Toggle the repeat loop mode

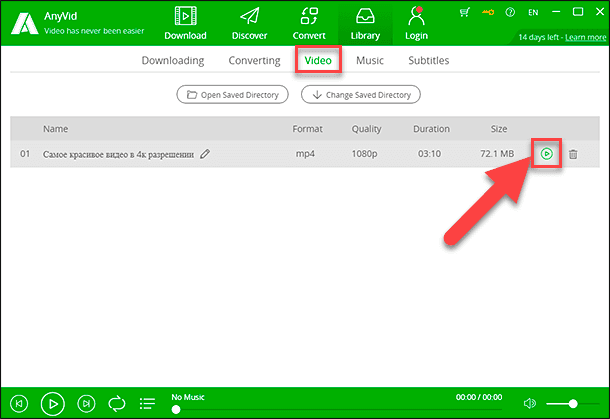pyautogui.click(x=117, y=404)
